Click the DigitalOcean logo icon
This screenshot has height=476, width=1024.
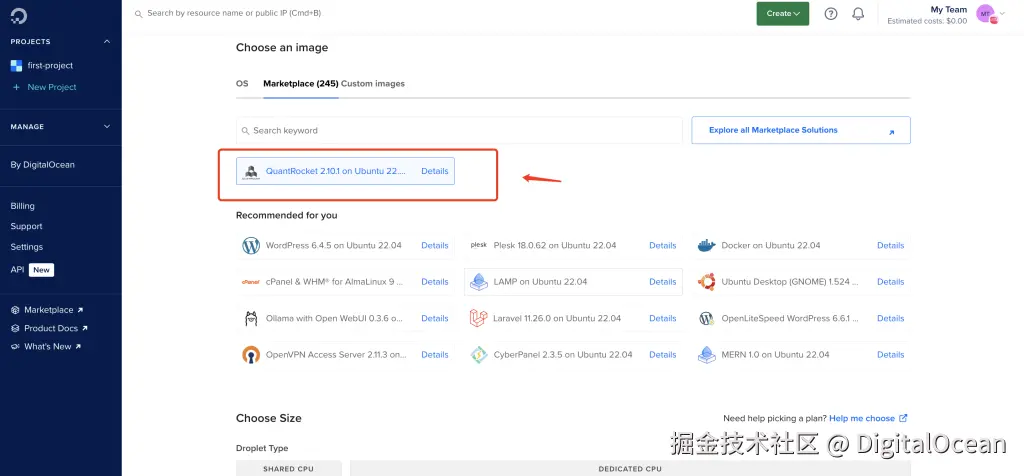coord(18,14)
